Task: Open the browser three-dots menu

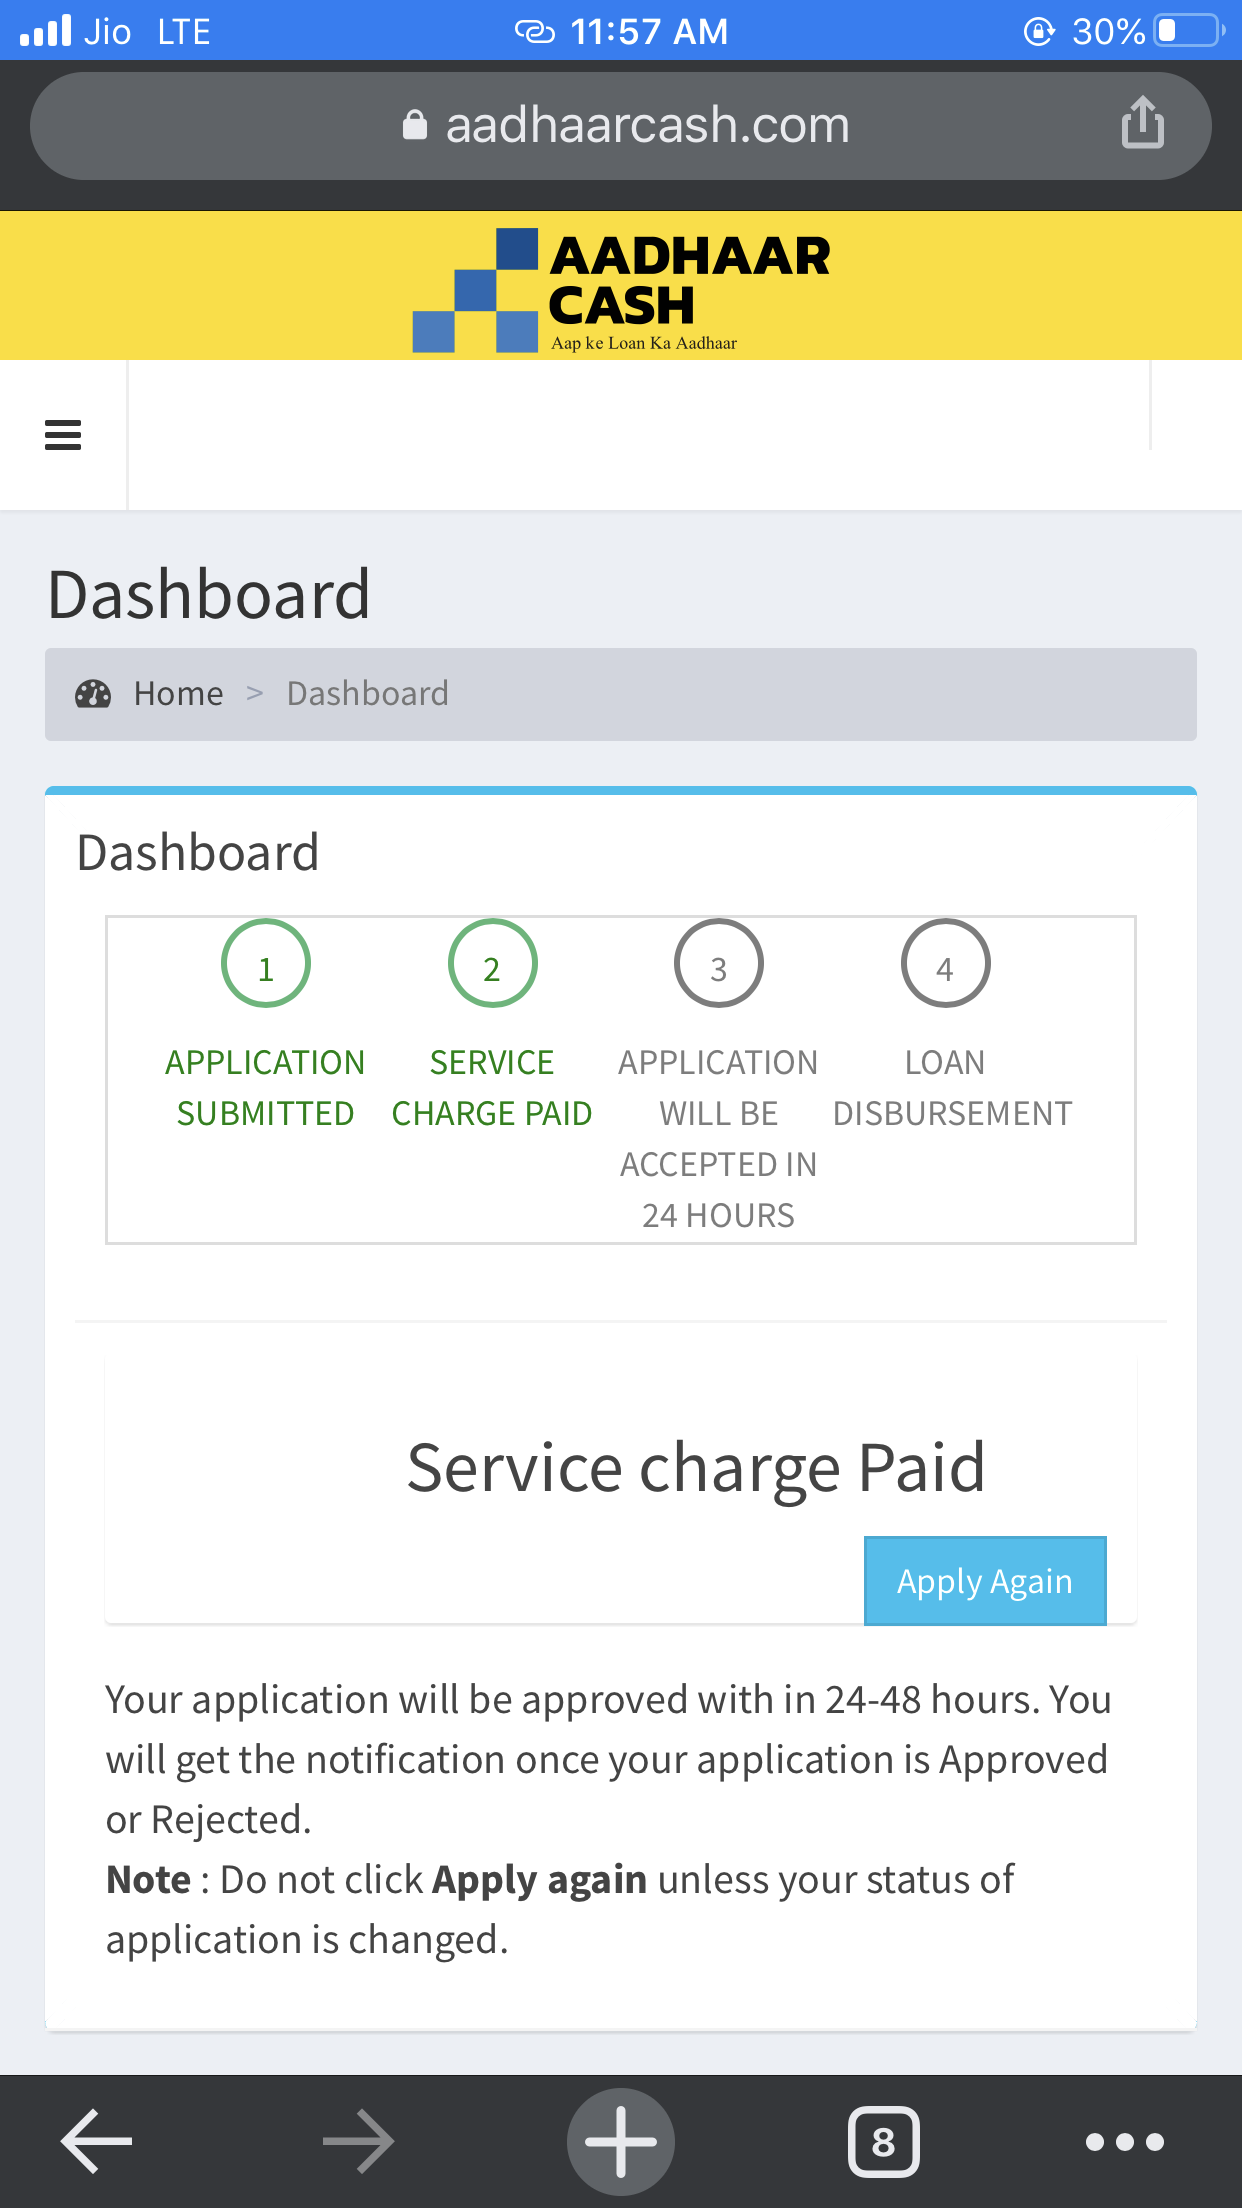Action: [x=1124, y=2141]
